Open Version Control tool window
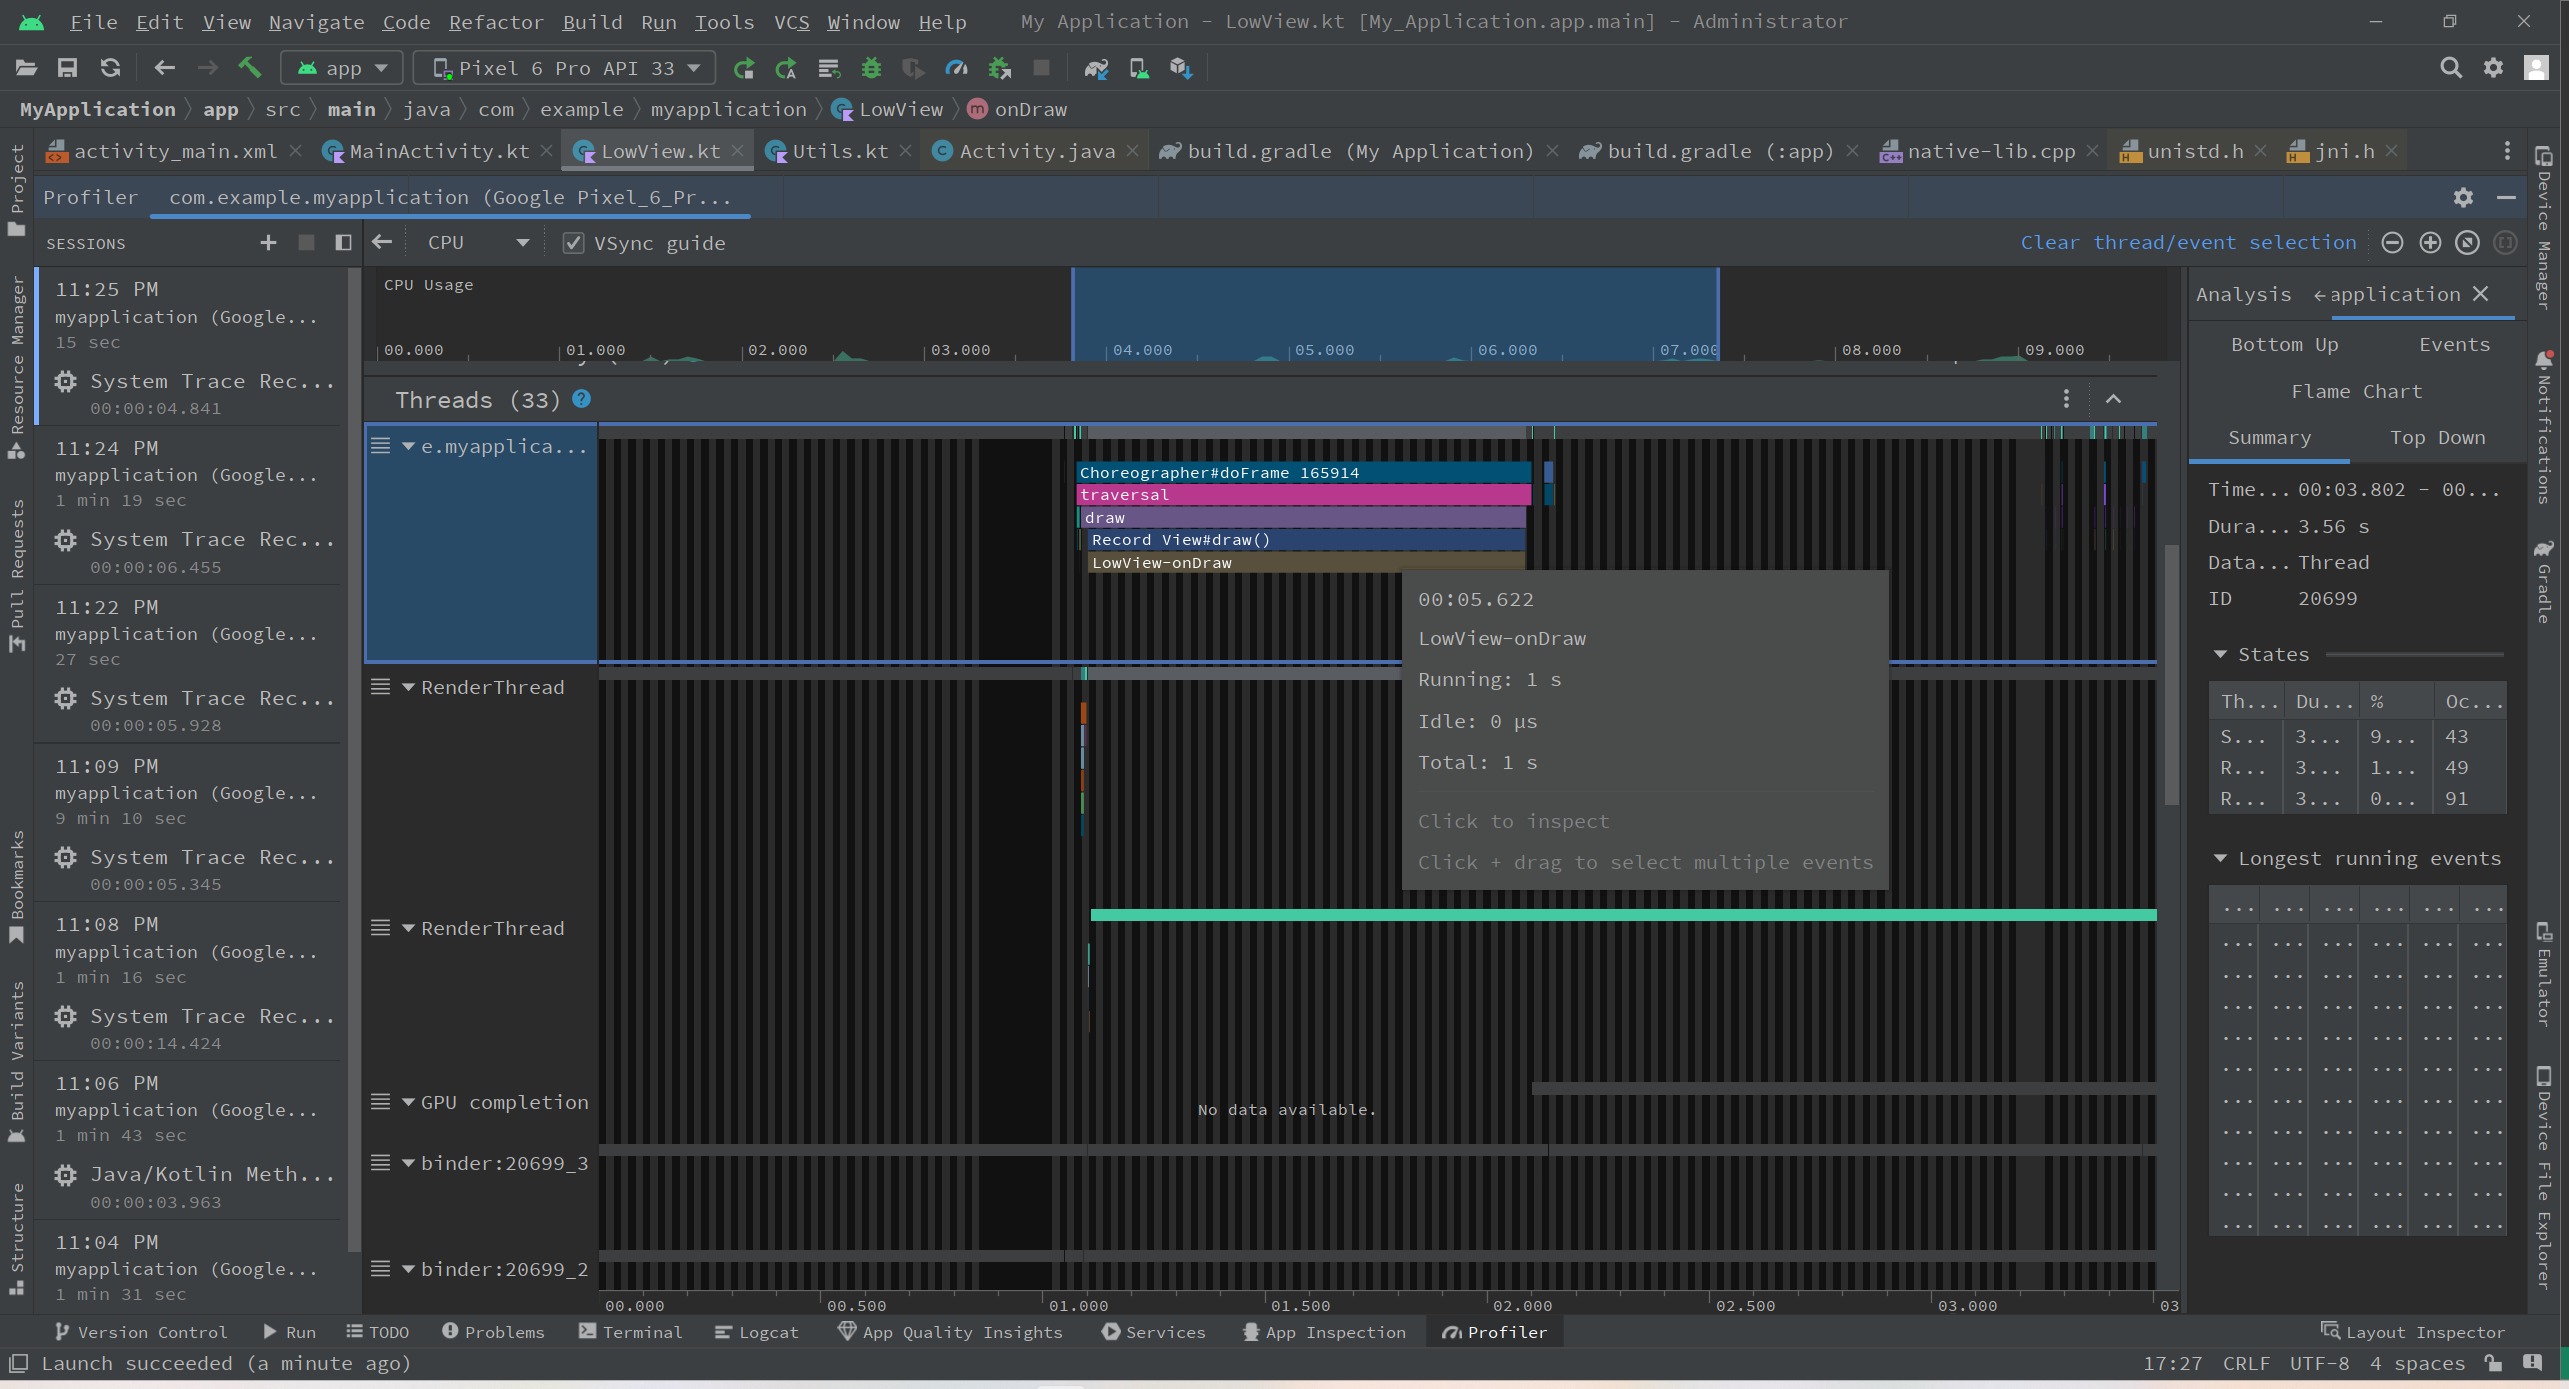The height and width of the screenshot is (1389, 2569). tap(140, 1332)
